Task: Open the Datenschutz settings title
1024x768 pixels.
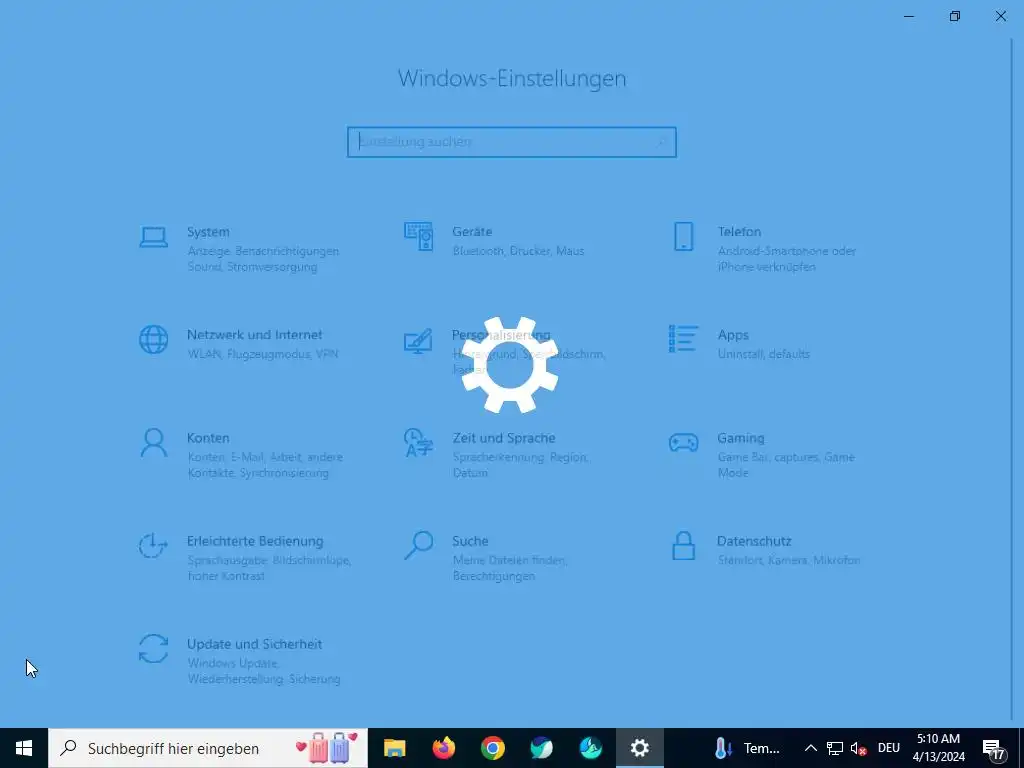Action: (754, 541)
